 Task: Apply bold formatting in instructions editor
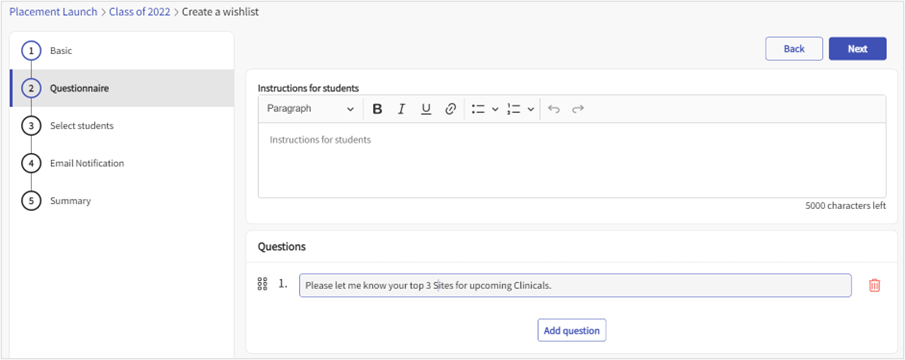[377, 108]
